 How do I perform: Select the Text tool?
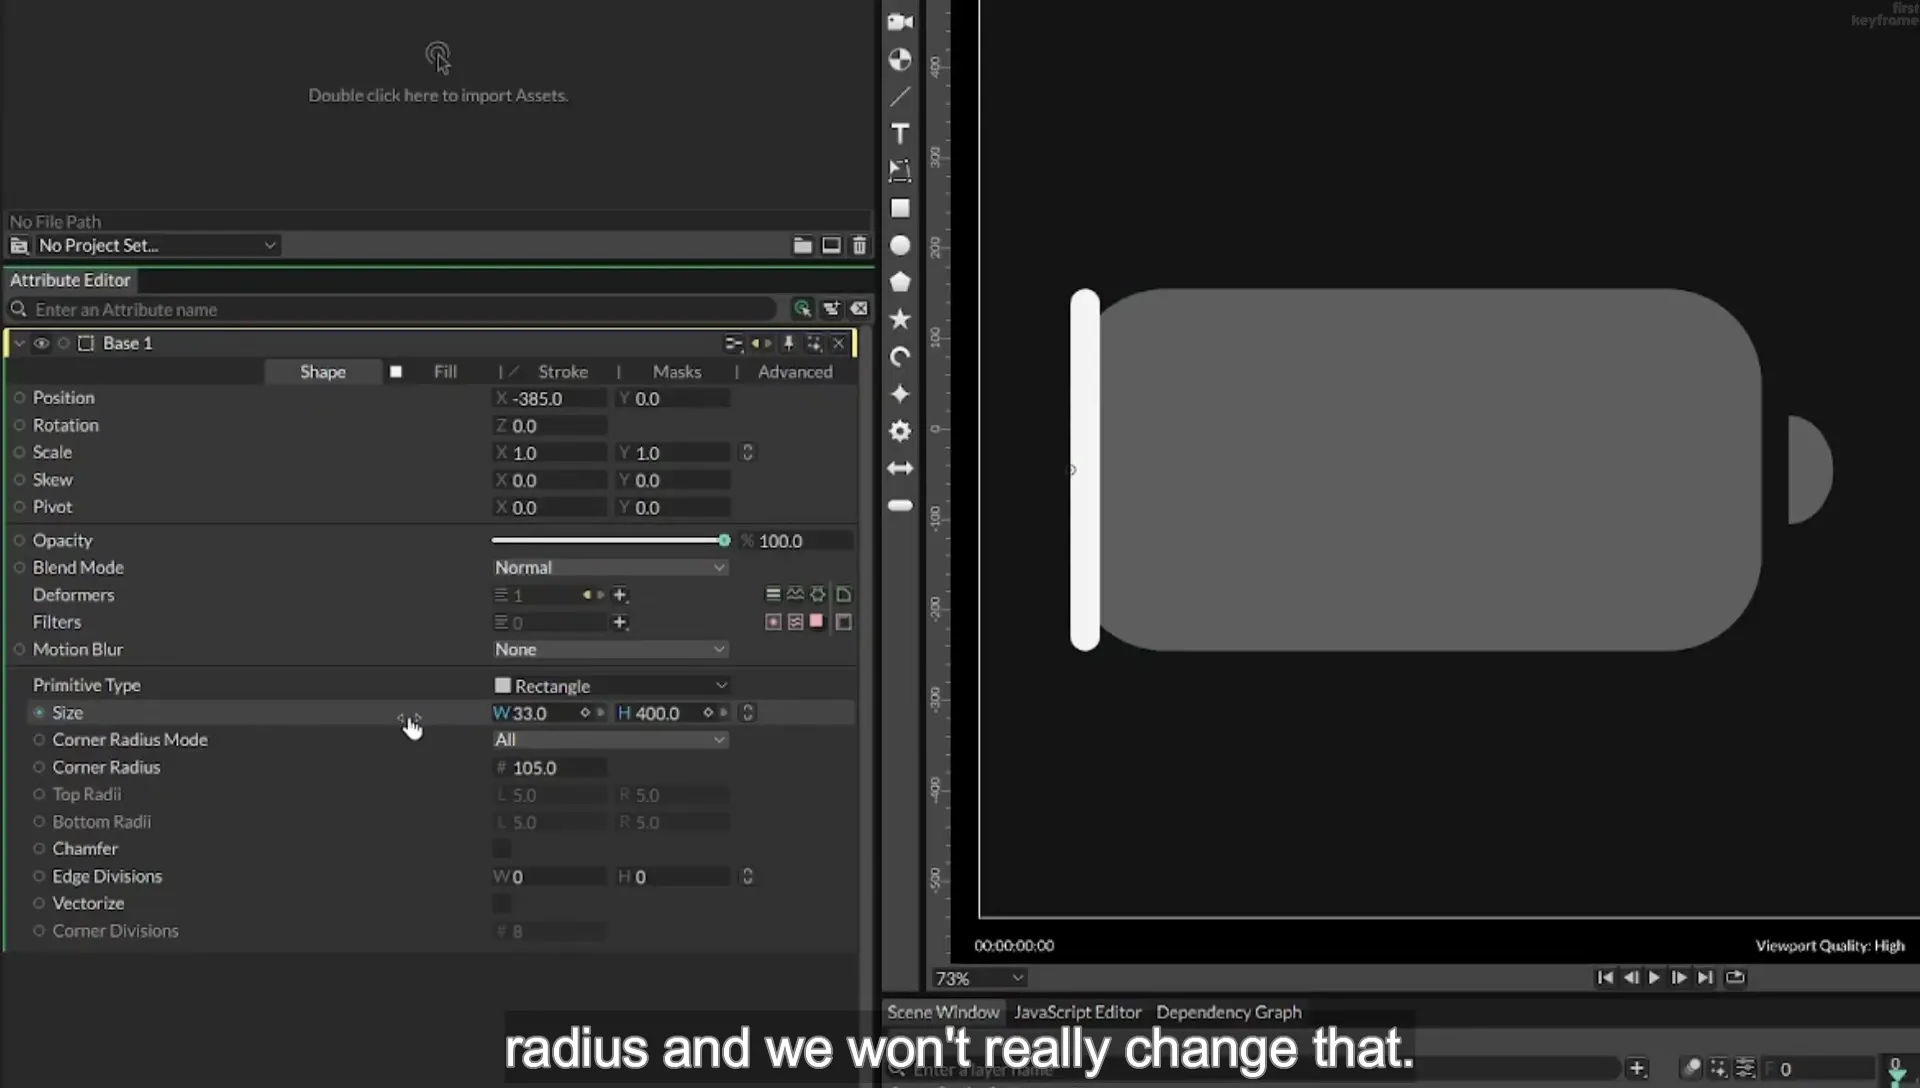900,134
